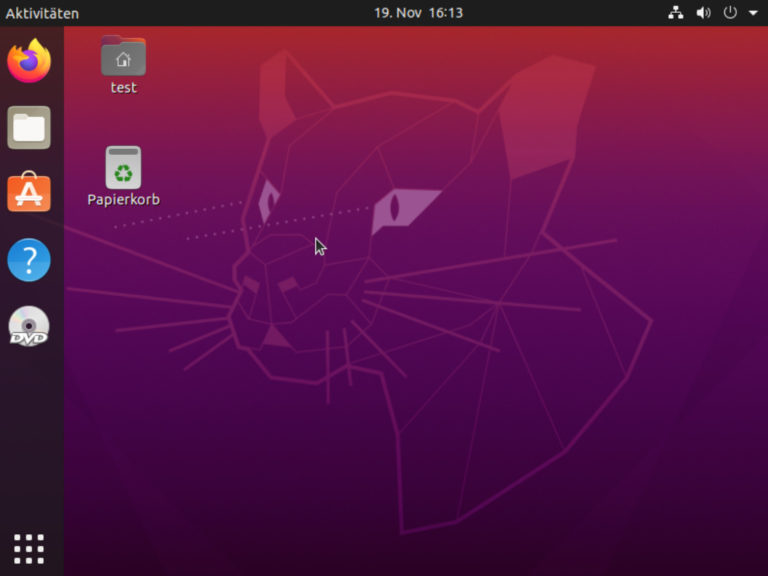
Task: Click the power icon in top bar
Action: pyautogui.click(x=730, y=13)
